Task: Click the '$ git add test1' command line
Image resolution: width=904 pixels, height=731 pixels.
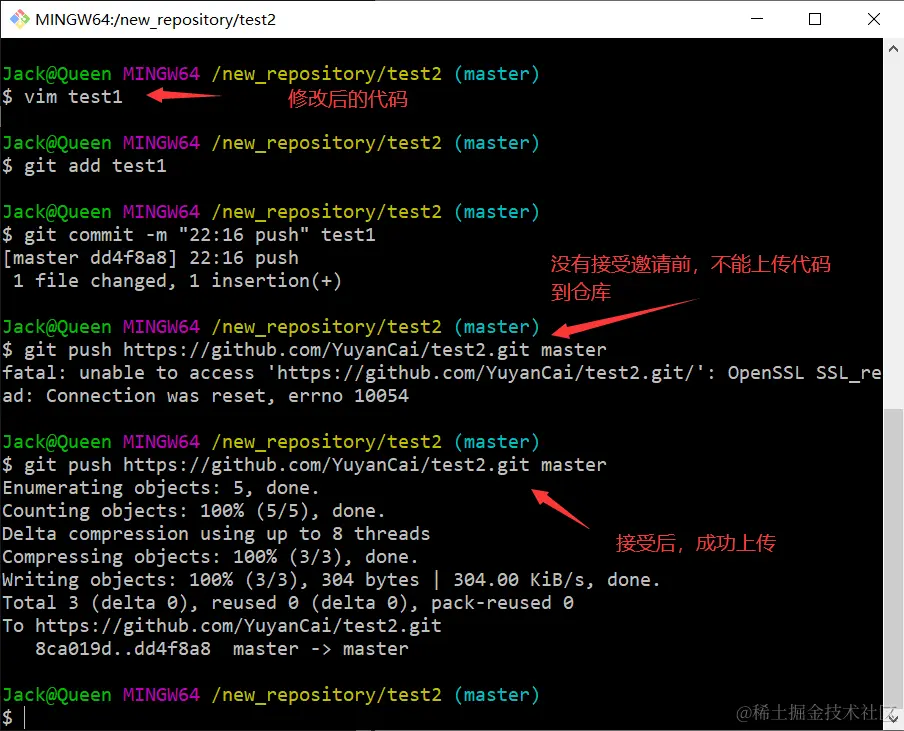Action: 84,166
